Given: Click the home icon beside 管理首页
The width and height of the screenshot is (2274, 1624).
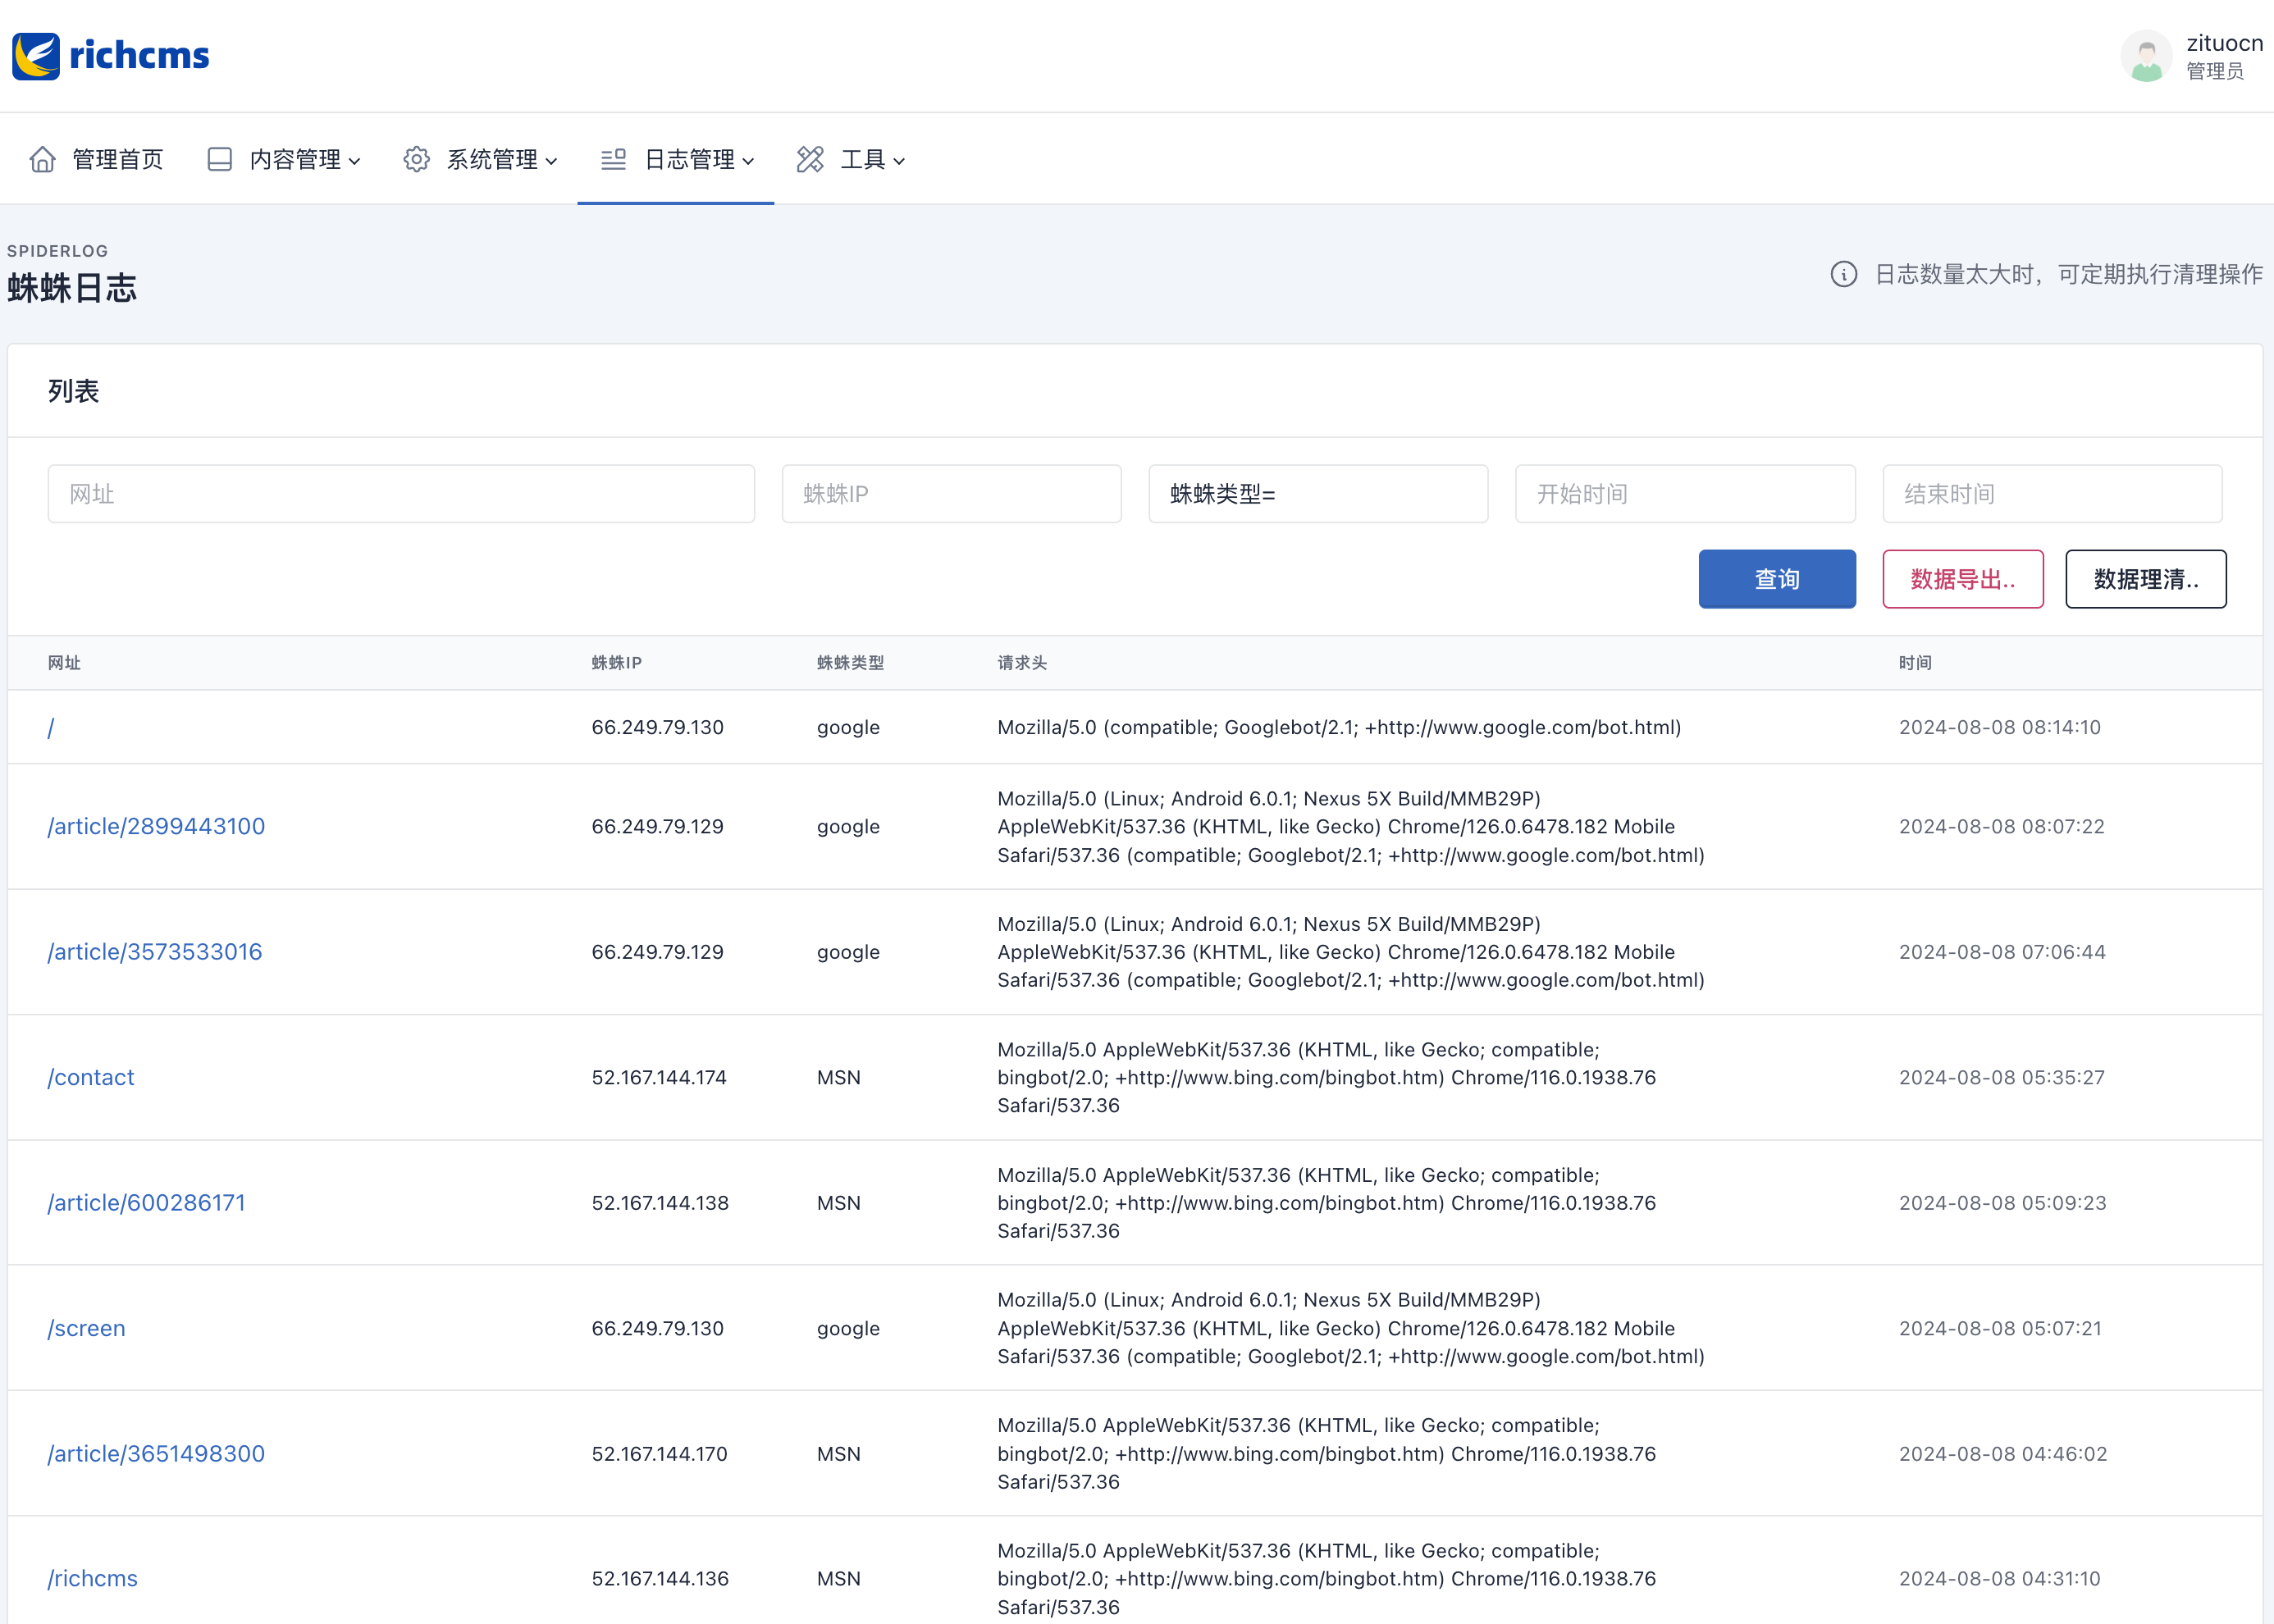Looking at the screenshot, I should tap(42, 159).
